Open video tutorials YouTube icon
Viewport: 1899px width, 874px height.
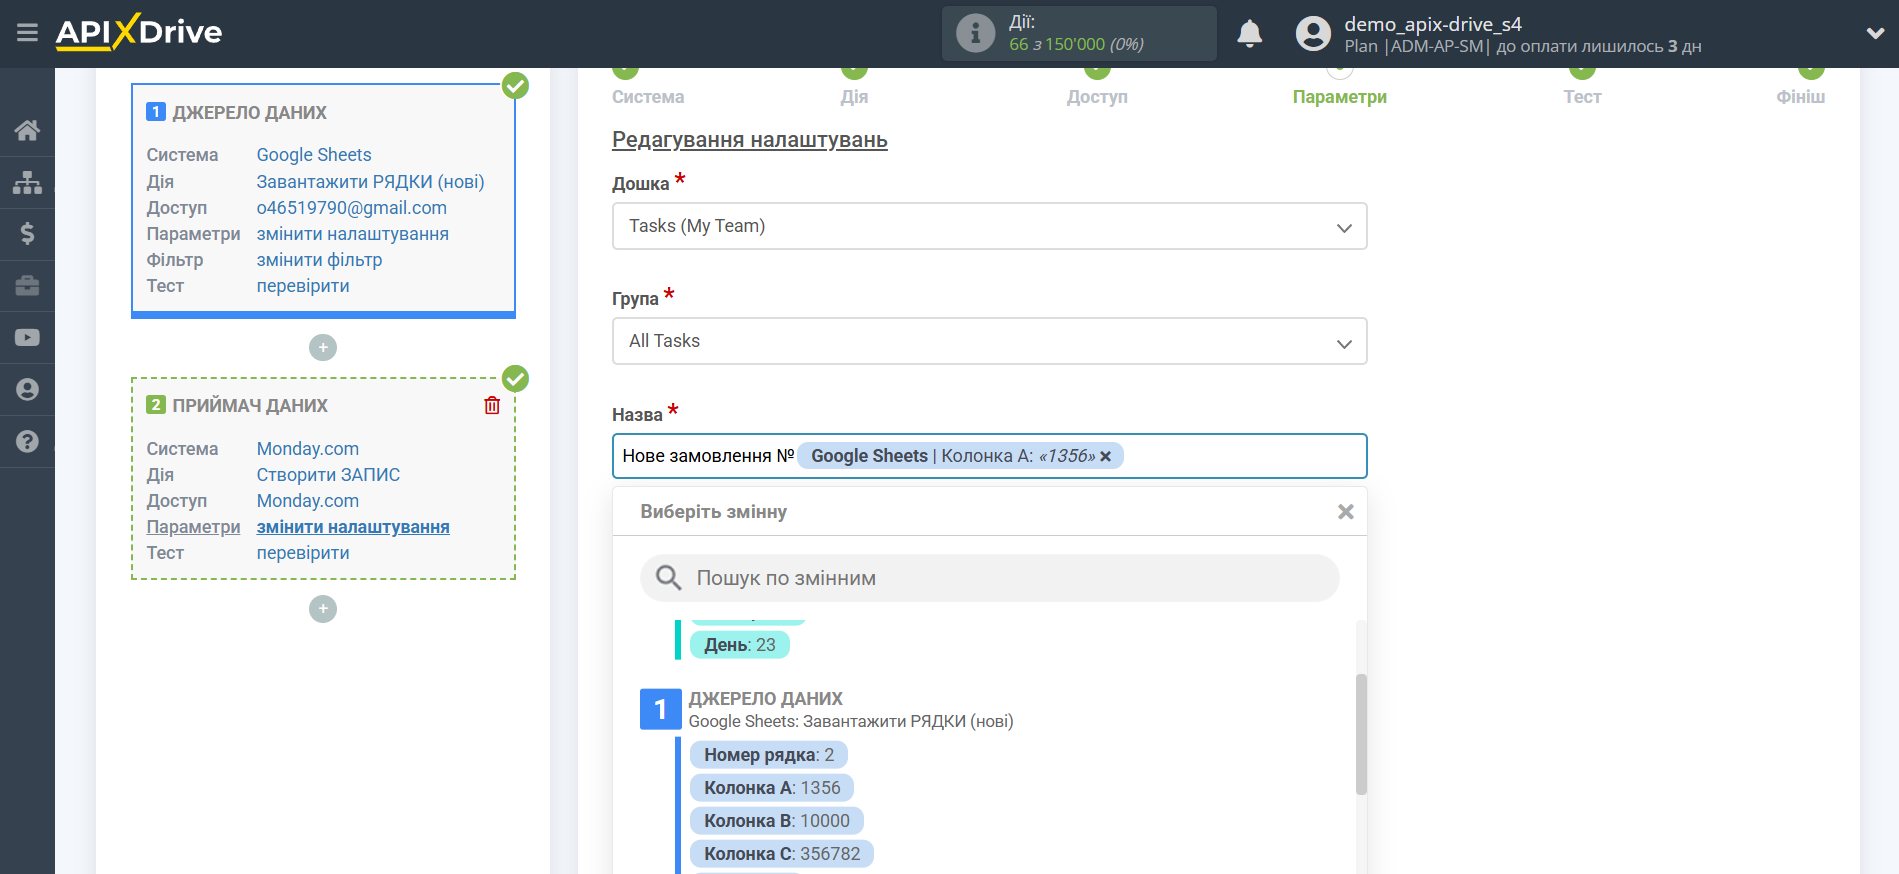coord(27,338)
